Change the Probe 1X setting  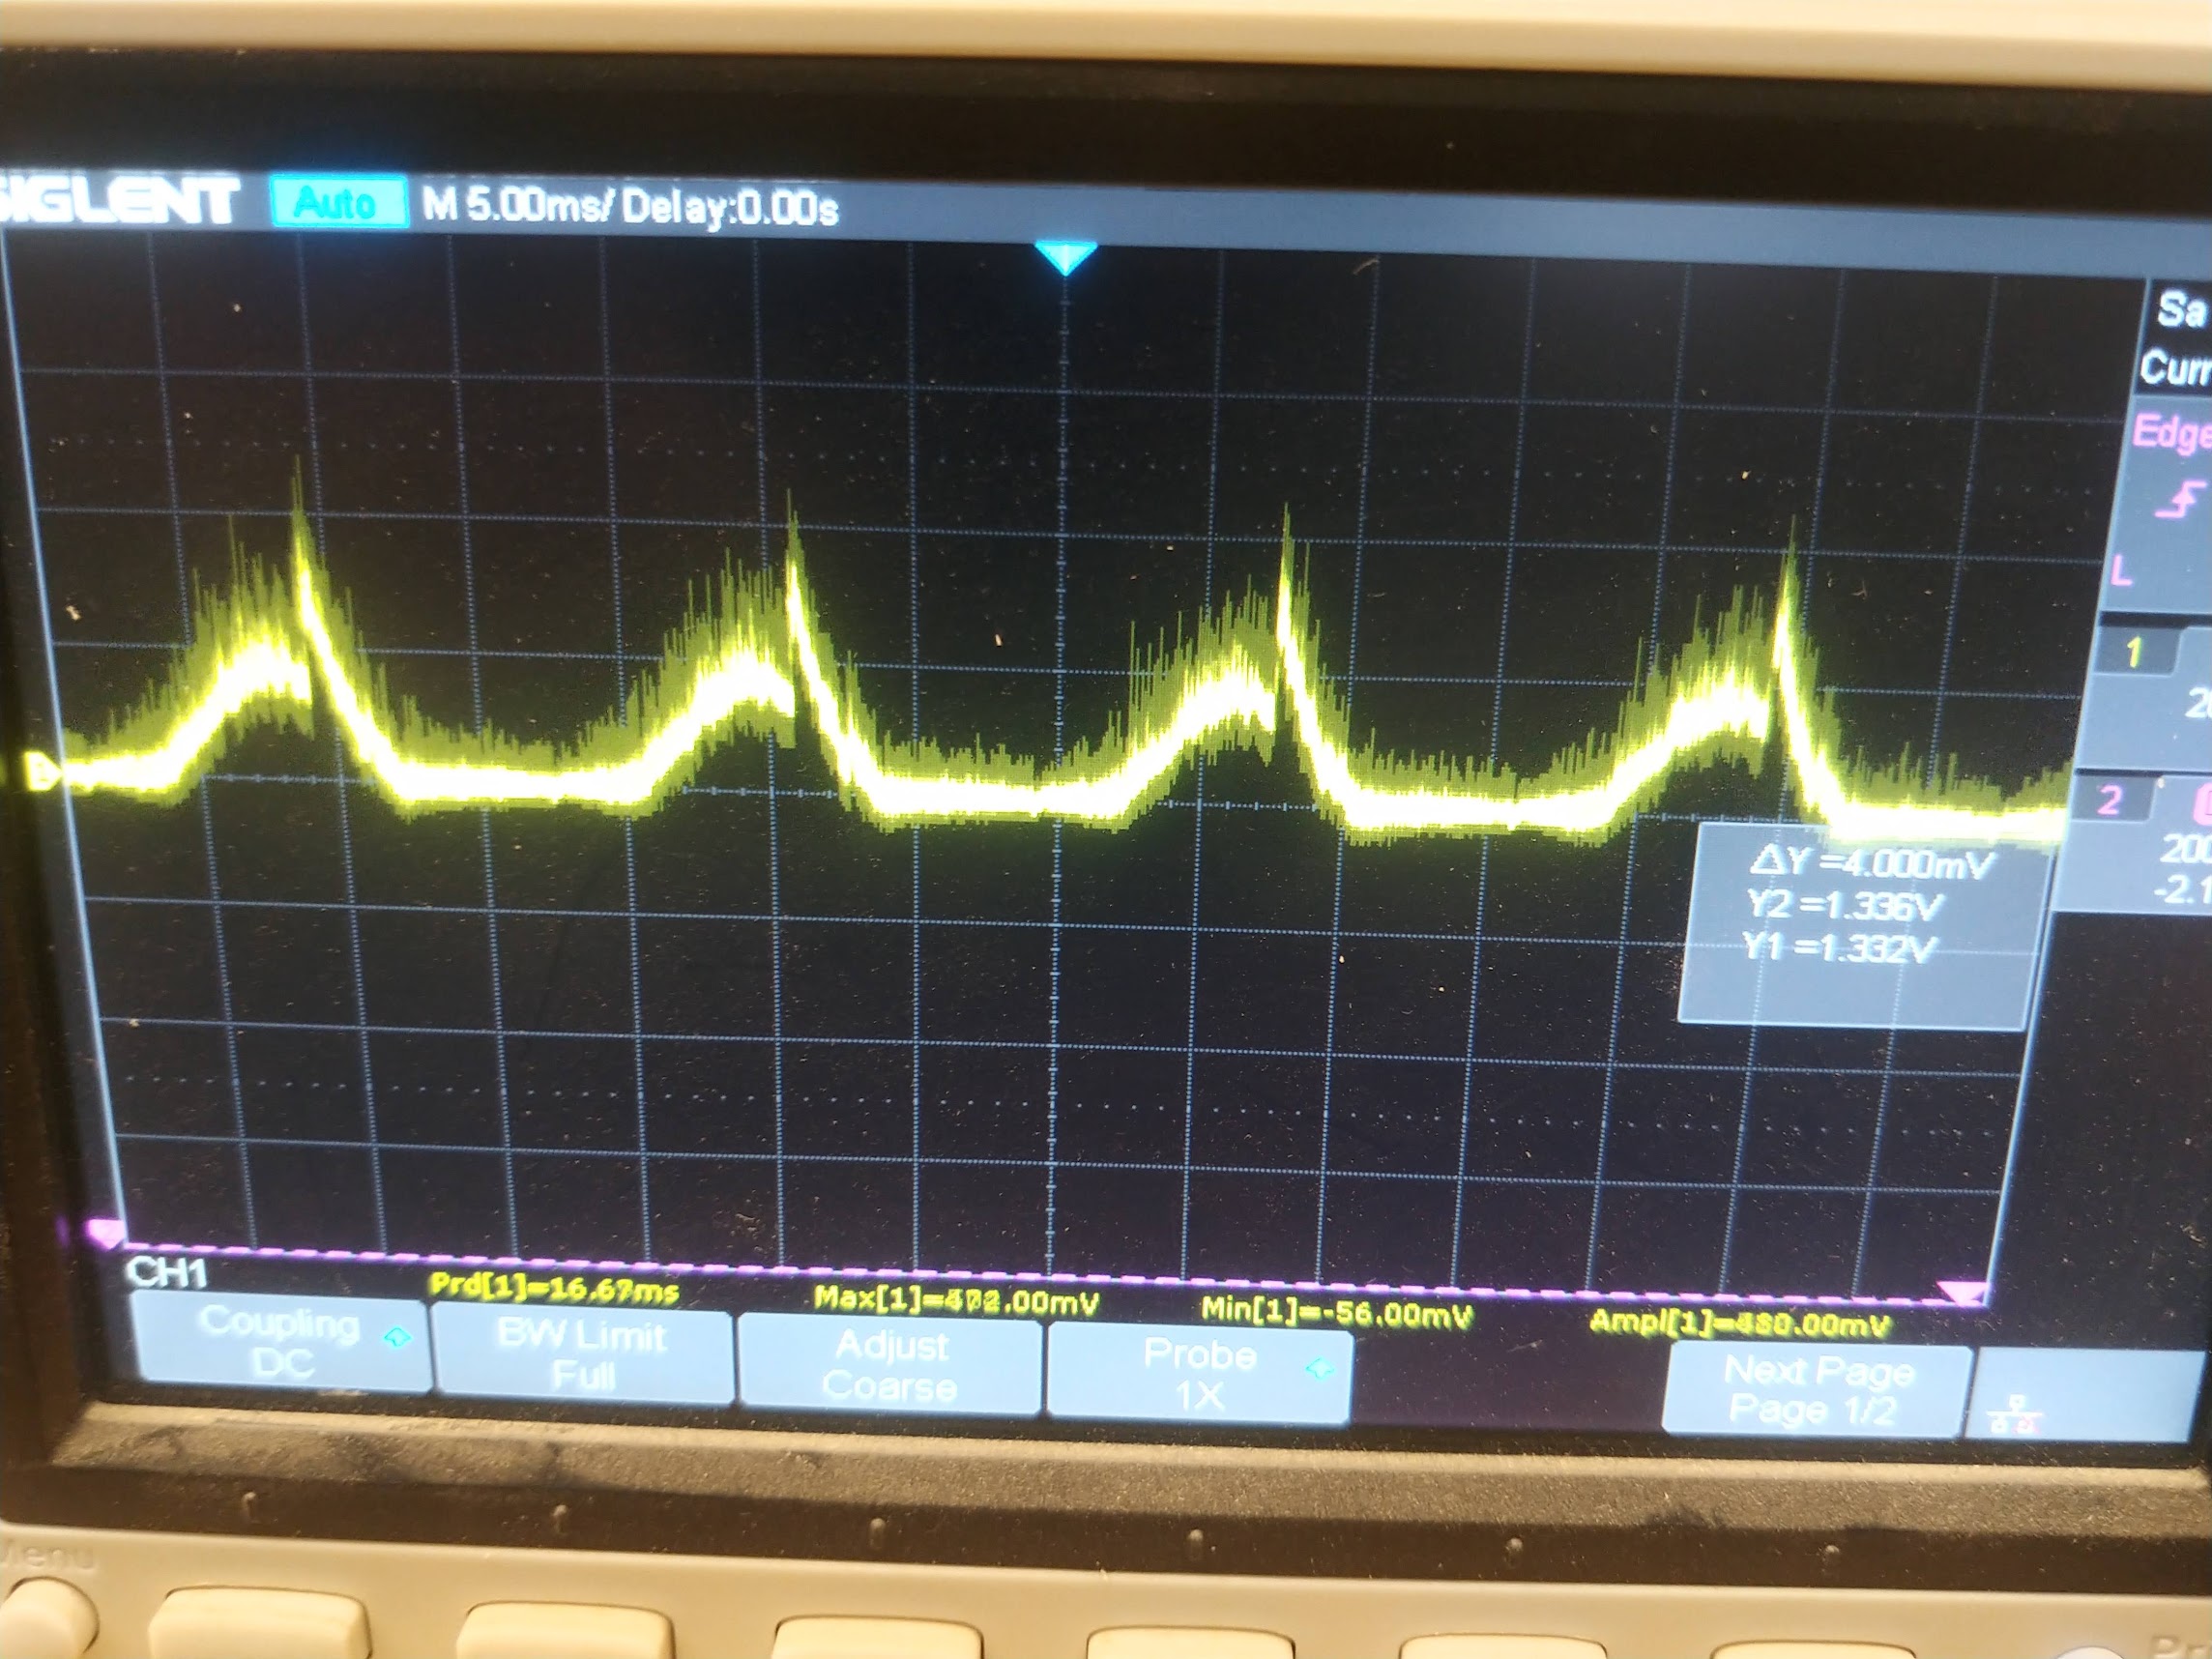(x=1198, y=1374)
